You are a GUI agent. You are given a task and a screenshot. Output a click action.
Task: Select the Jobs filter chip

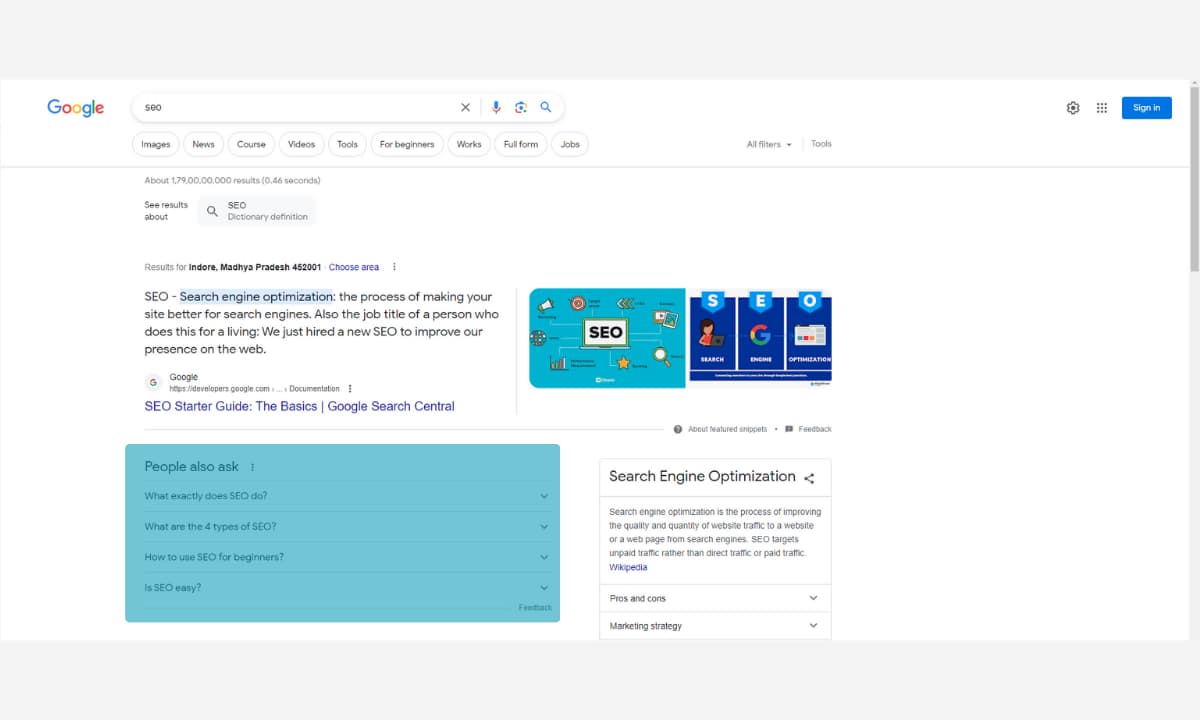pyautogui.click(x=570, y=144)
